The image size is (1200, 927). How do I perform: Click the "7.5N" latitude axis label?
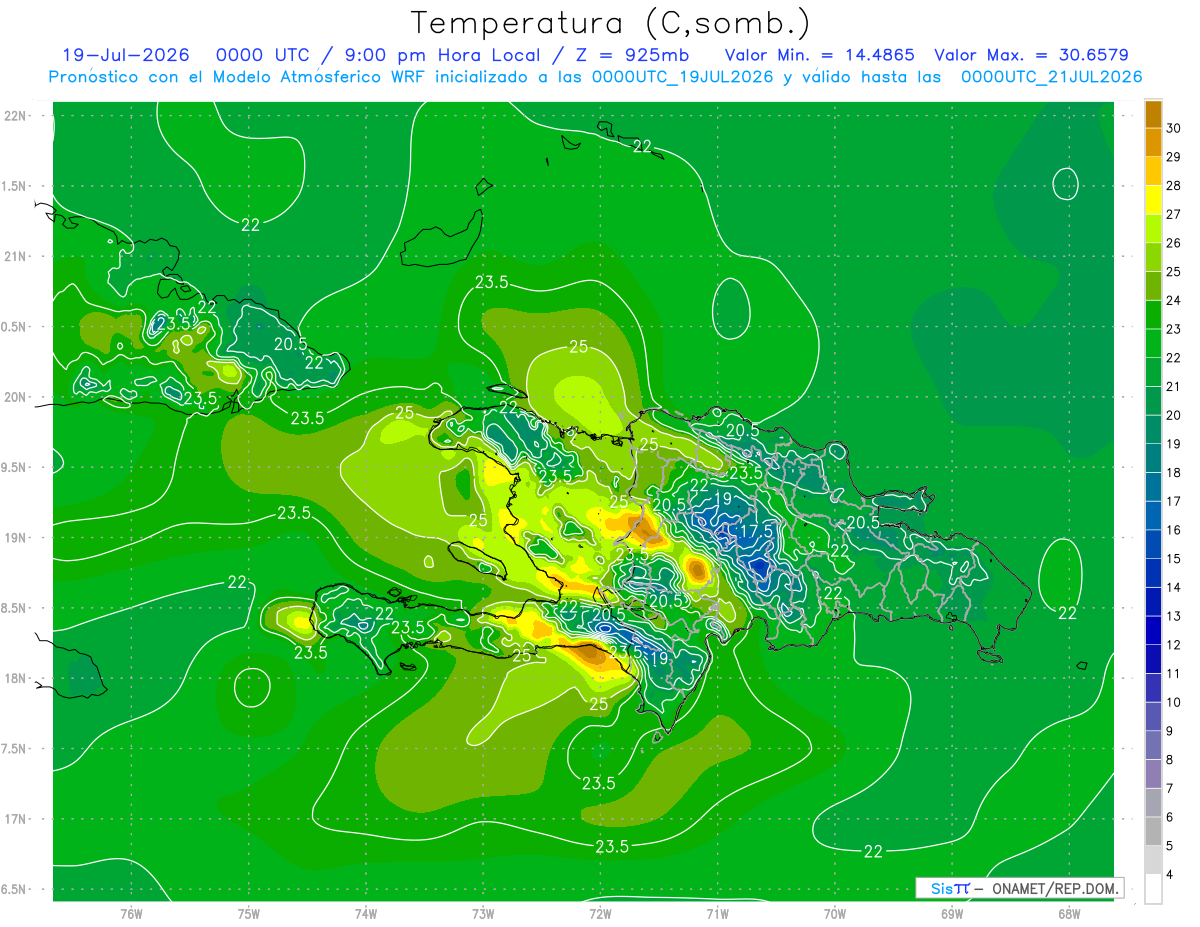point(15,748)
